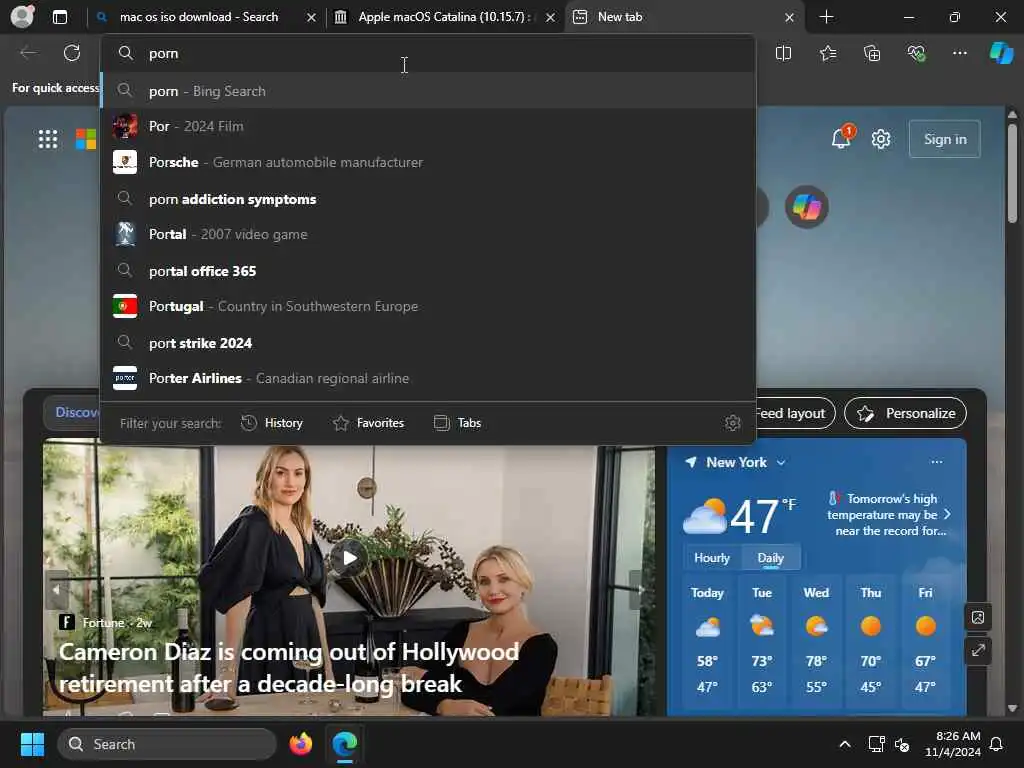Screen dimensions: 1024x768
Task: Select the Portal 2007 video game suggestion
Action: 428,234
